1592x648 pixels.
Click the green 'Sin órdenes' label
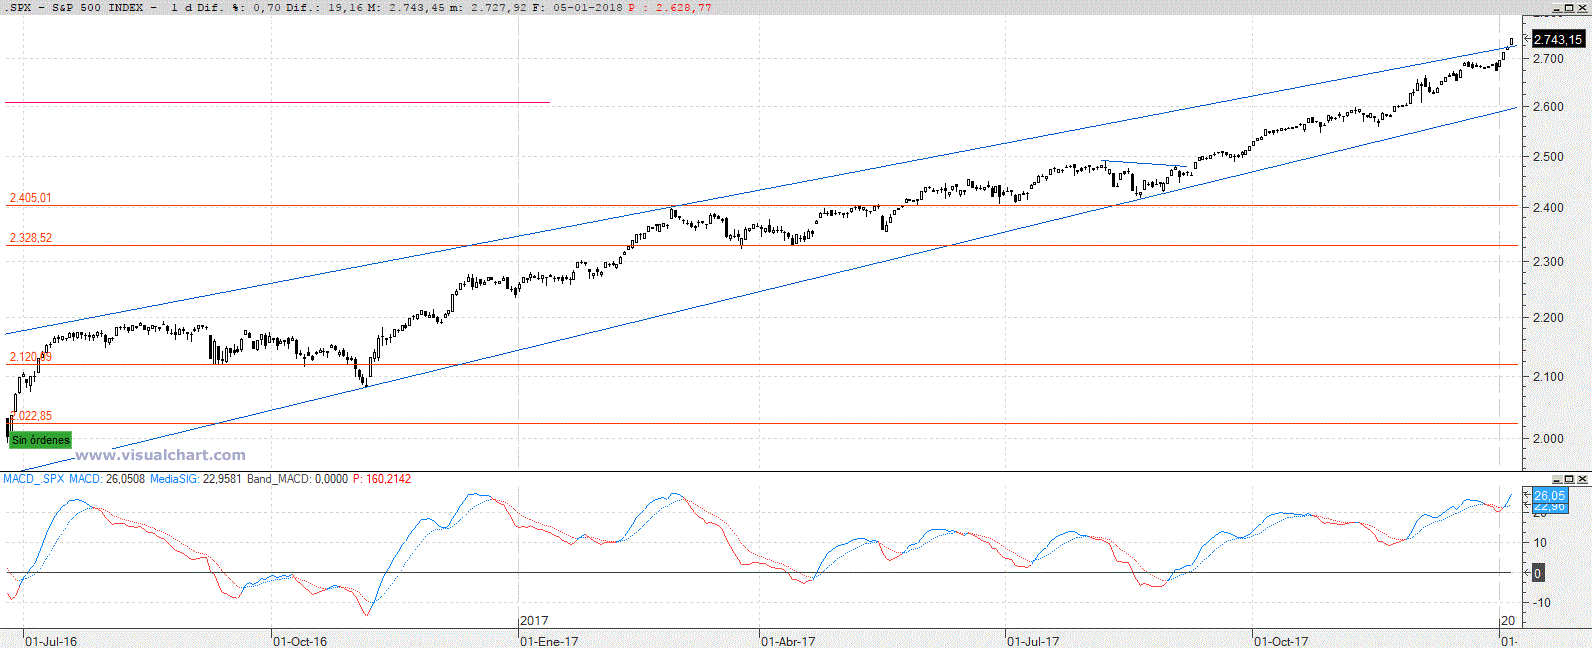coord(40,440)
